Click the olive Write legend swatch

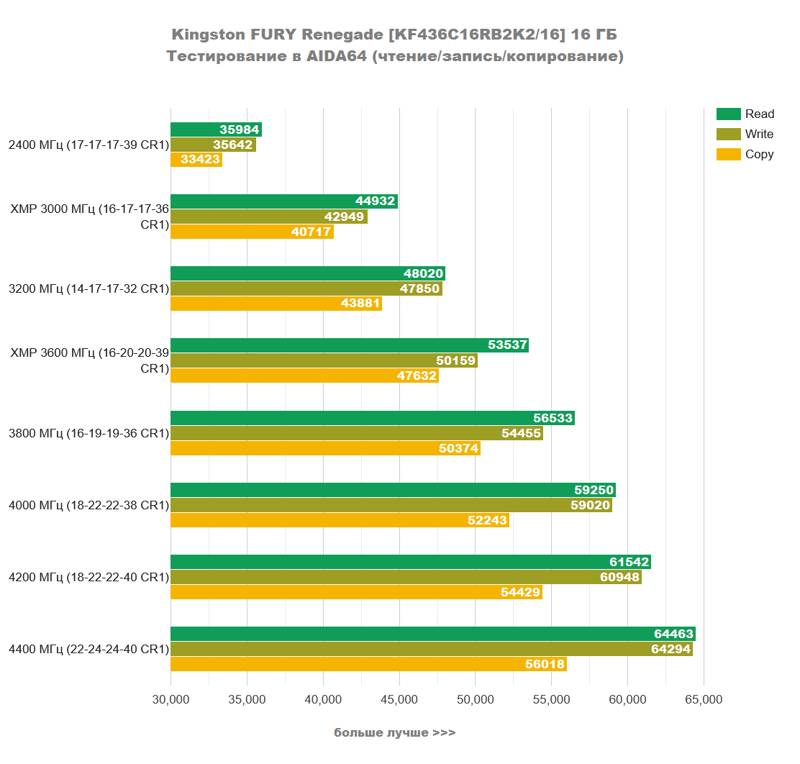click(x=728, y=134)
